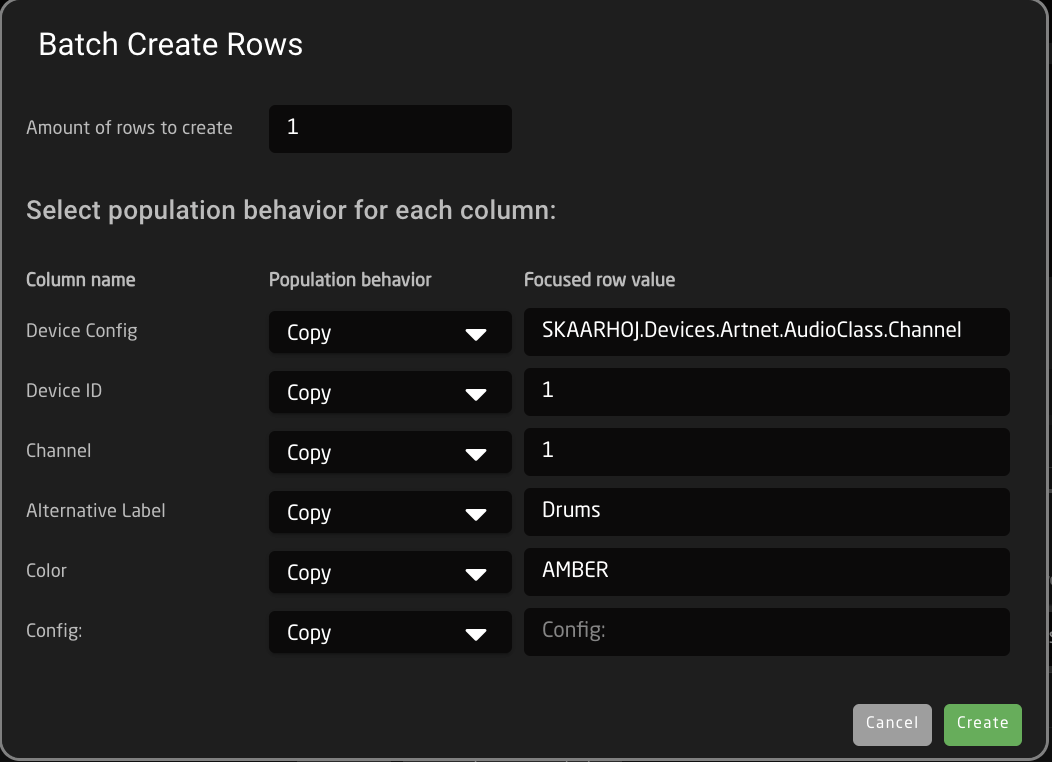Click the Alternative Label row label
This screenshot has width=1052, height=762.
[95, 510]
